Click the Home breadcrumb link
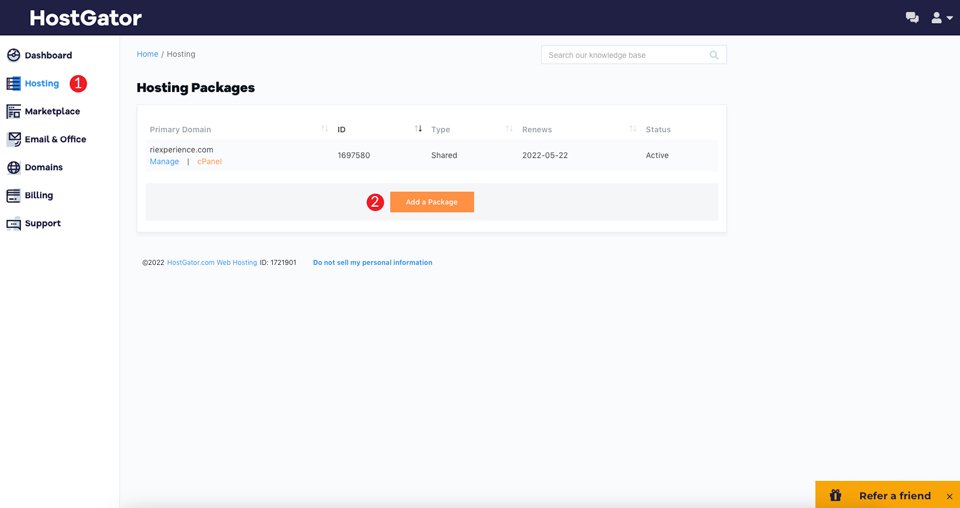Image resolution: width=960 pixels, height=508 pixels. (147, 54)
